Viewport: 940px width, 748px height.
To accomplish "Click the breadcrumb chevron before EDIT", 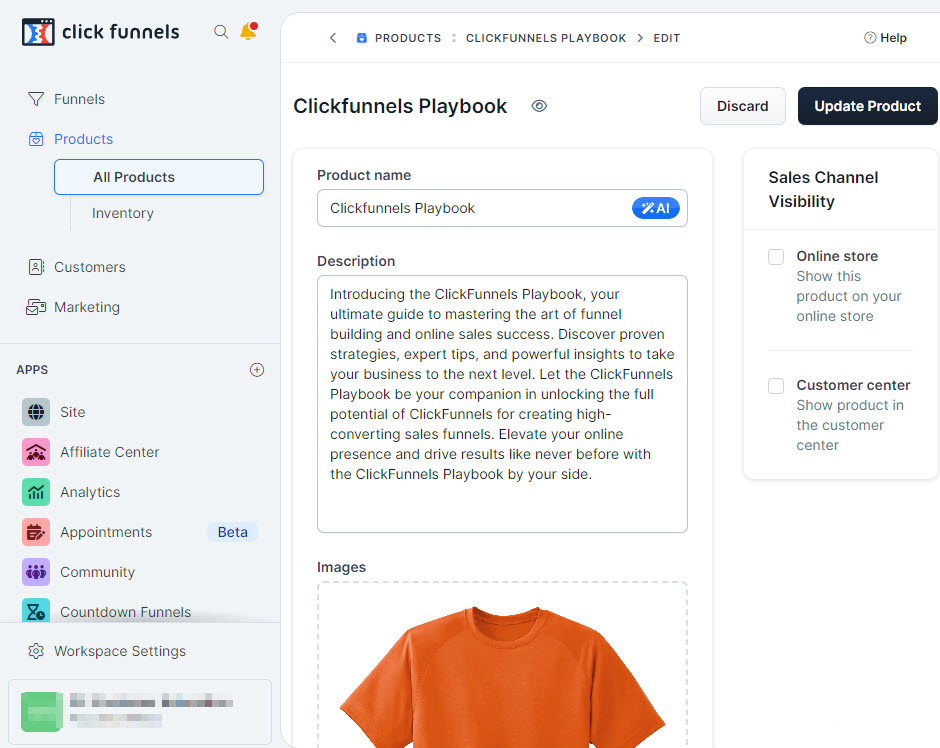I will click(x=640, y=38).
